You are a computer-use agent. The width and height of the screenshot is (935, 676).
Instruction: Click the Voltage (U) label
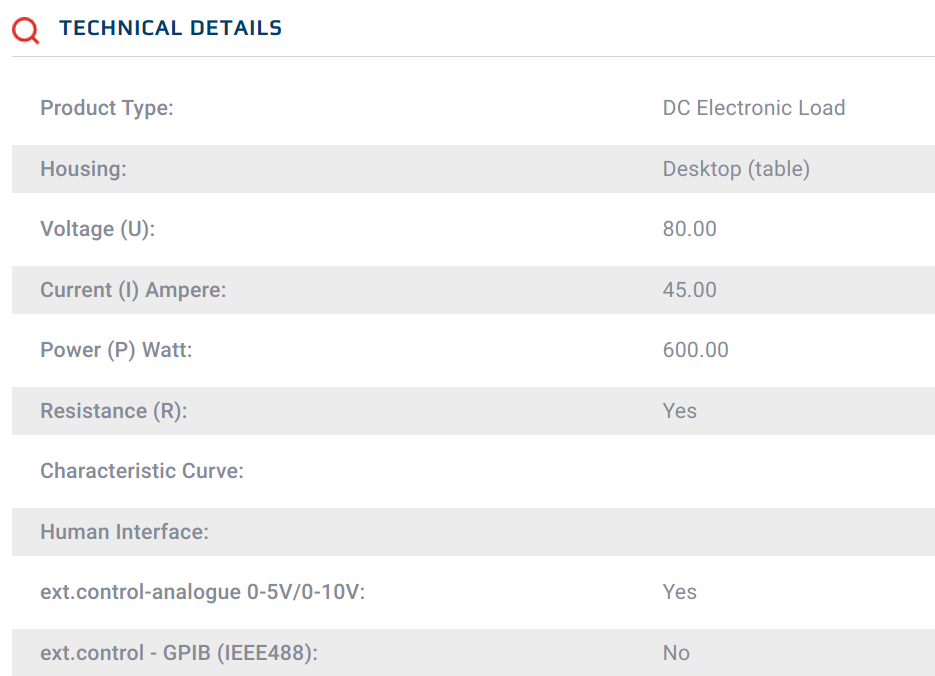coord(98,229)
